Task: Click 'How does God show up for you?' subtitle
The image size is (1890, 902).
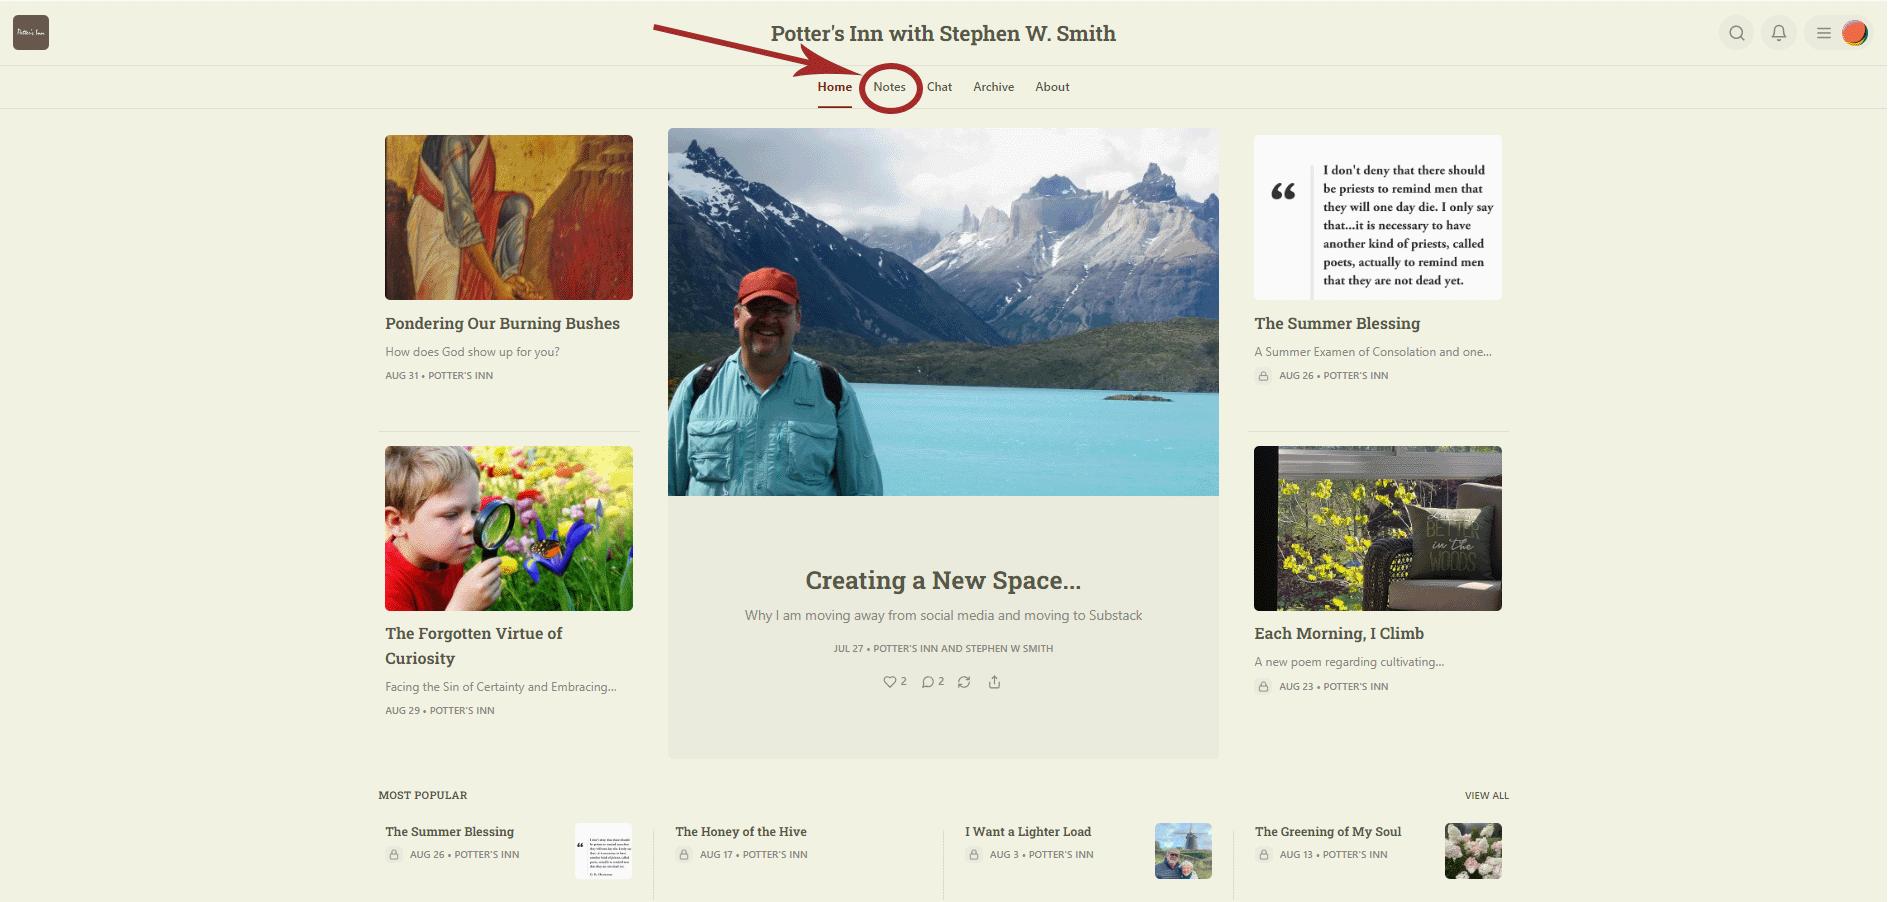Action: pyautogui.click(x=472, y=352)
